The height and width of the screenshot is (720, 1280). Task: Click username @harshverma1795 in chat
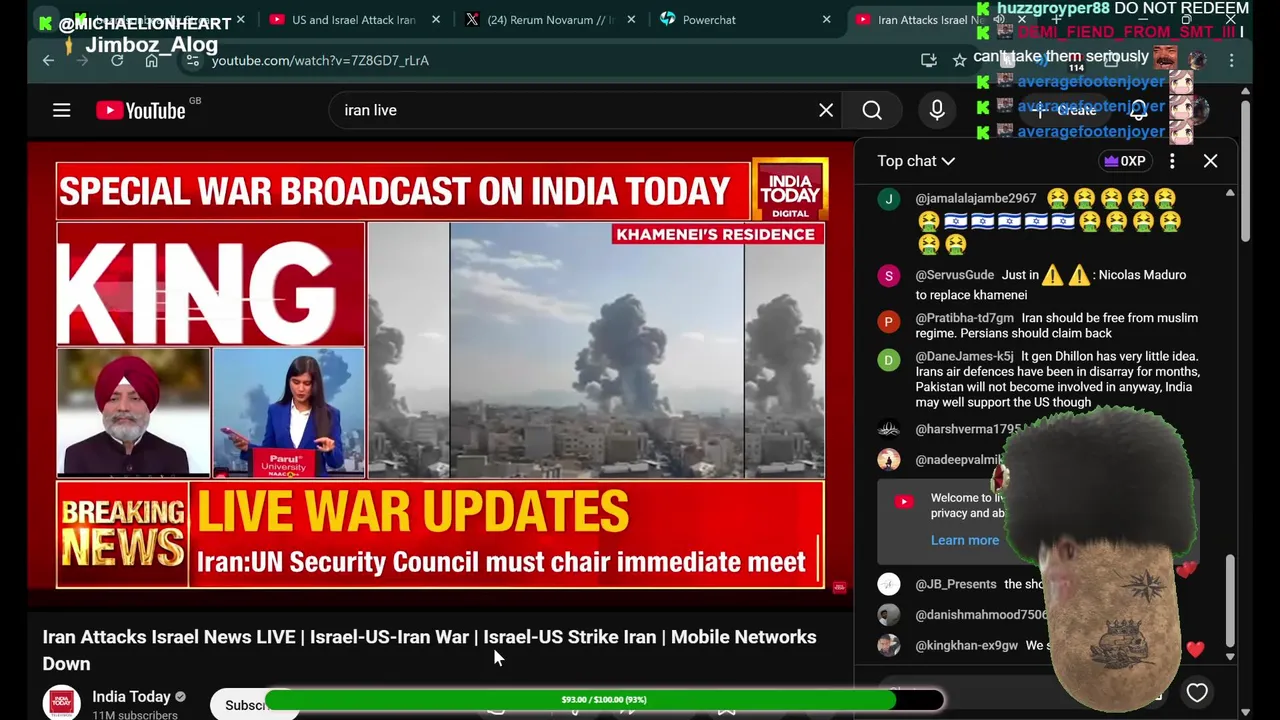click(x=968, y=429)
